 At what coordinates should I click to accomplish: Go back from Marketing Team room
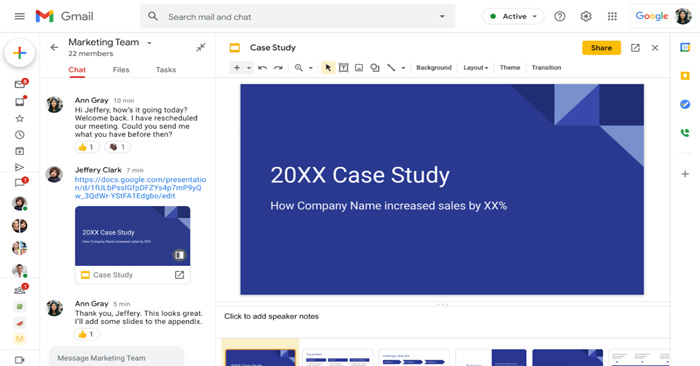tap(54, 47)
